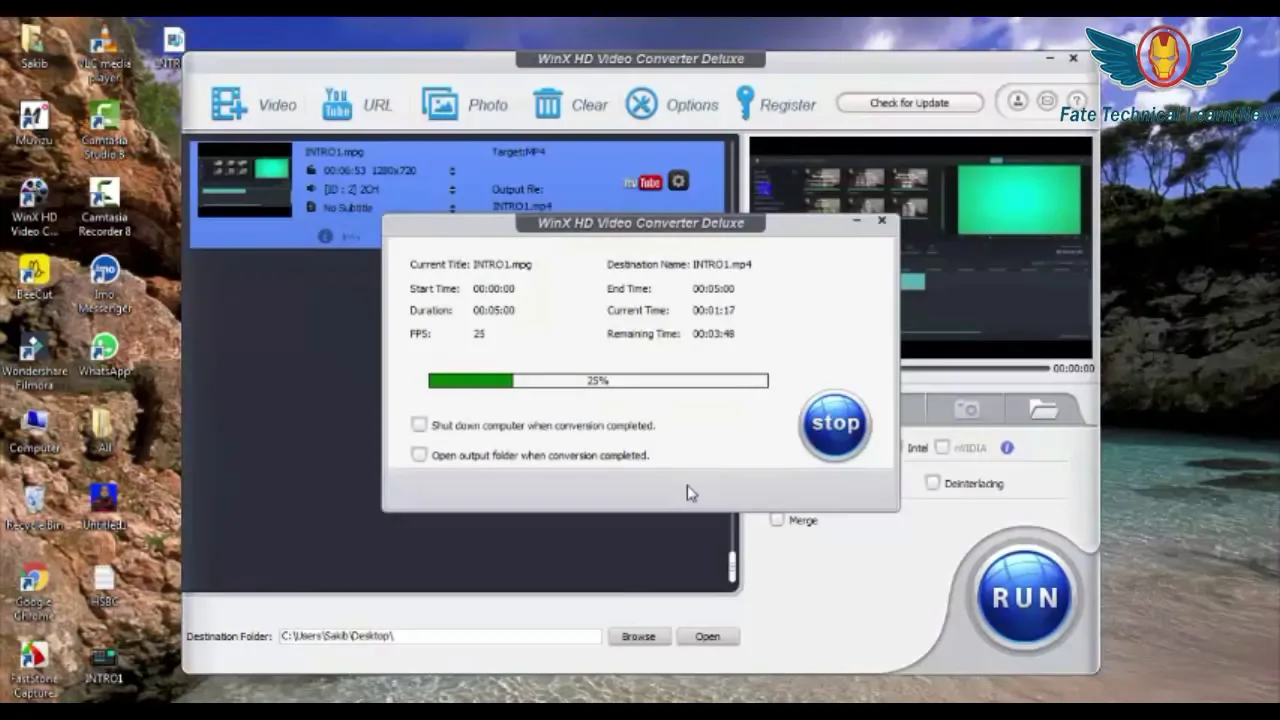Click the file list vertical scrollbar
The height and width of the screenshot is (720, 1280).
click(x=732, y=567)
